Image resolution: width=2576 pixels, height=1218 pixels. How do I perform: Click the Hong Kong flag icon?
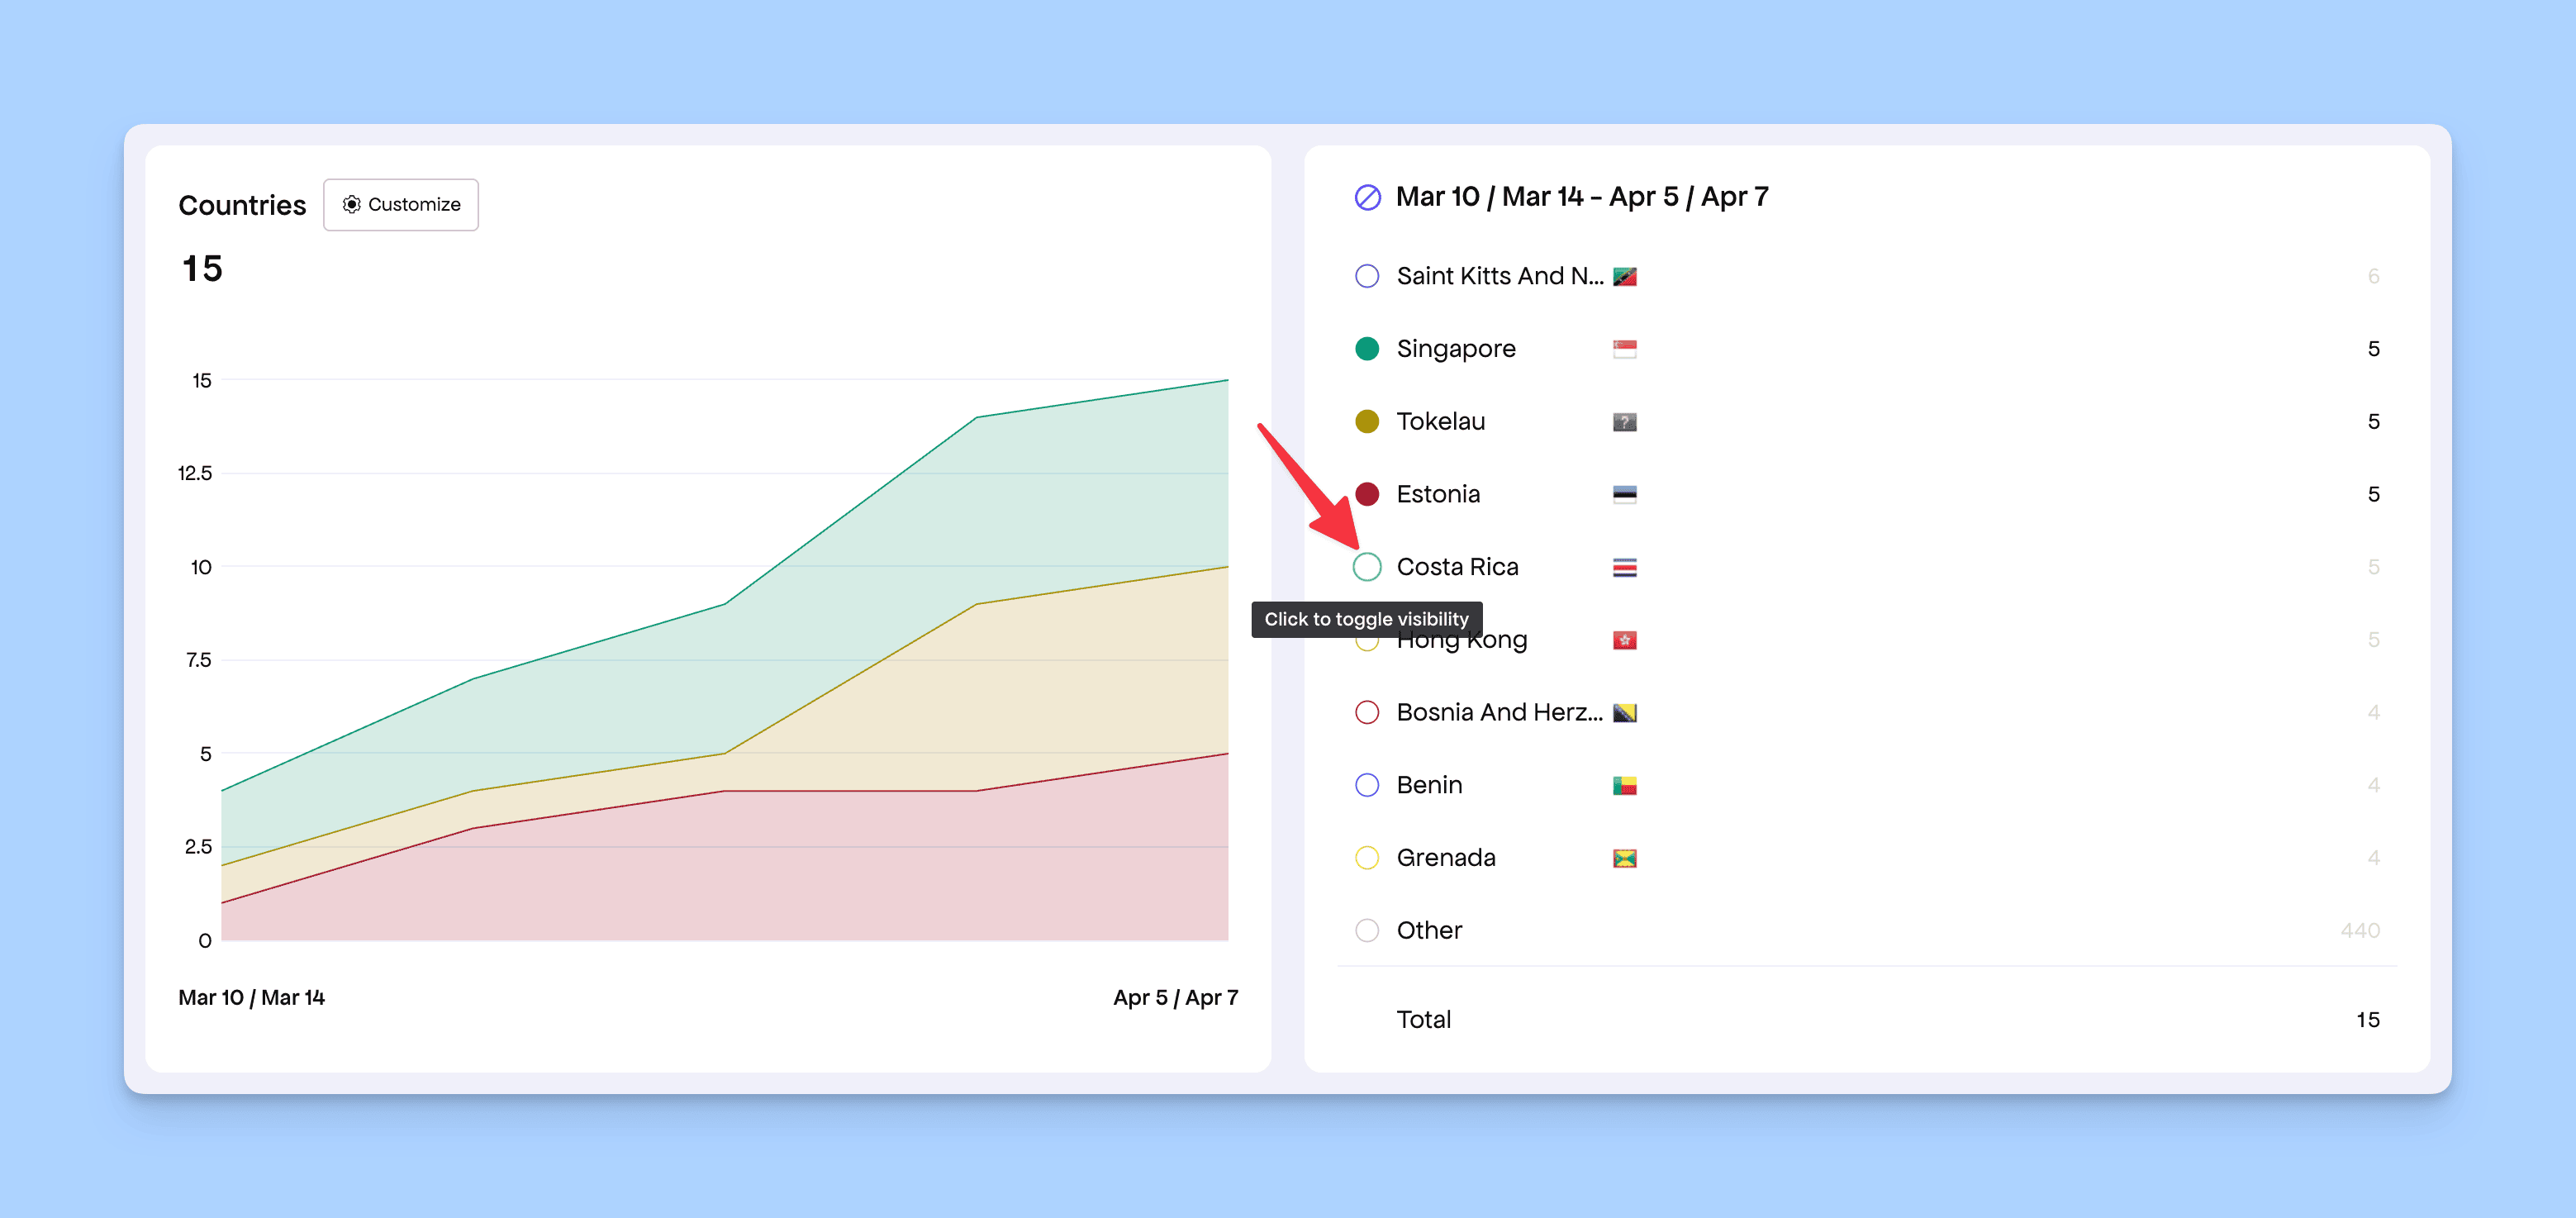coord(1624,640)
